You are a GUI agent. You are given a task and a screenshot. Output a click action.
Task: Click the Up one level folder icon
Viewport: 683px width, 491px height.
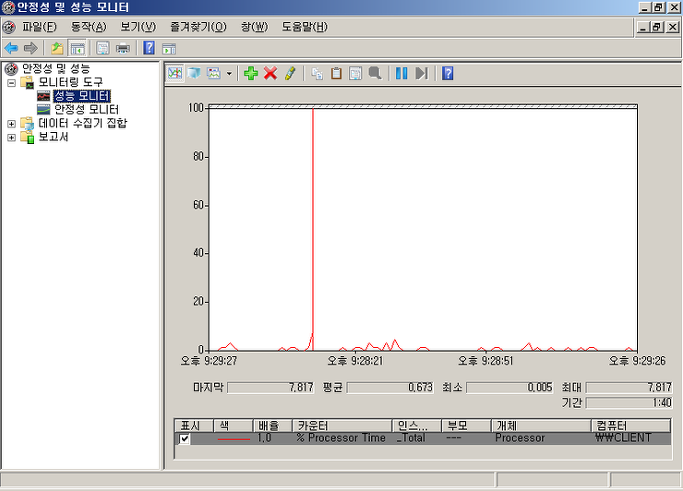(57, 48)
